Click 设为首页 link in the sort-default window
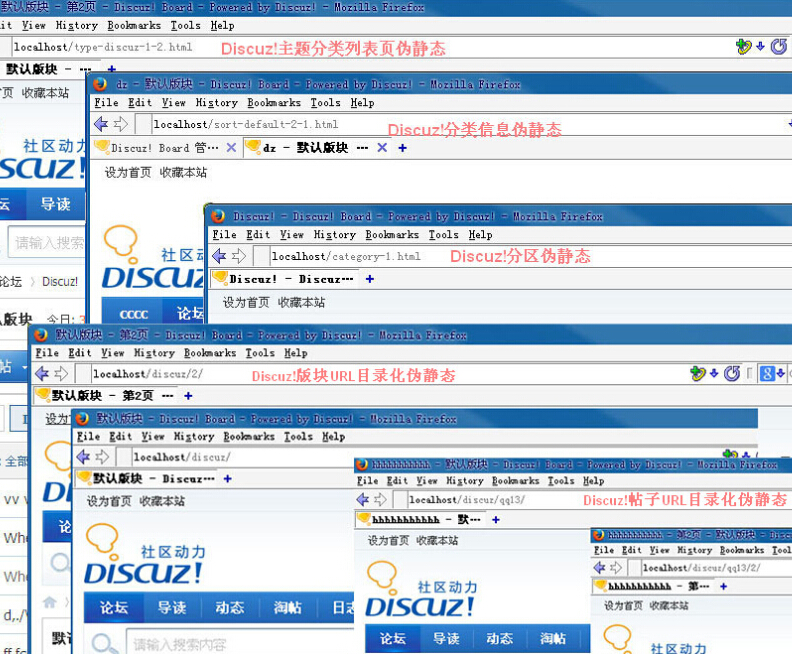This screenshot has height=654, width=792. [128, 173]
